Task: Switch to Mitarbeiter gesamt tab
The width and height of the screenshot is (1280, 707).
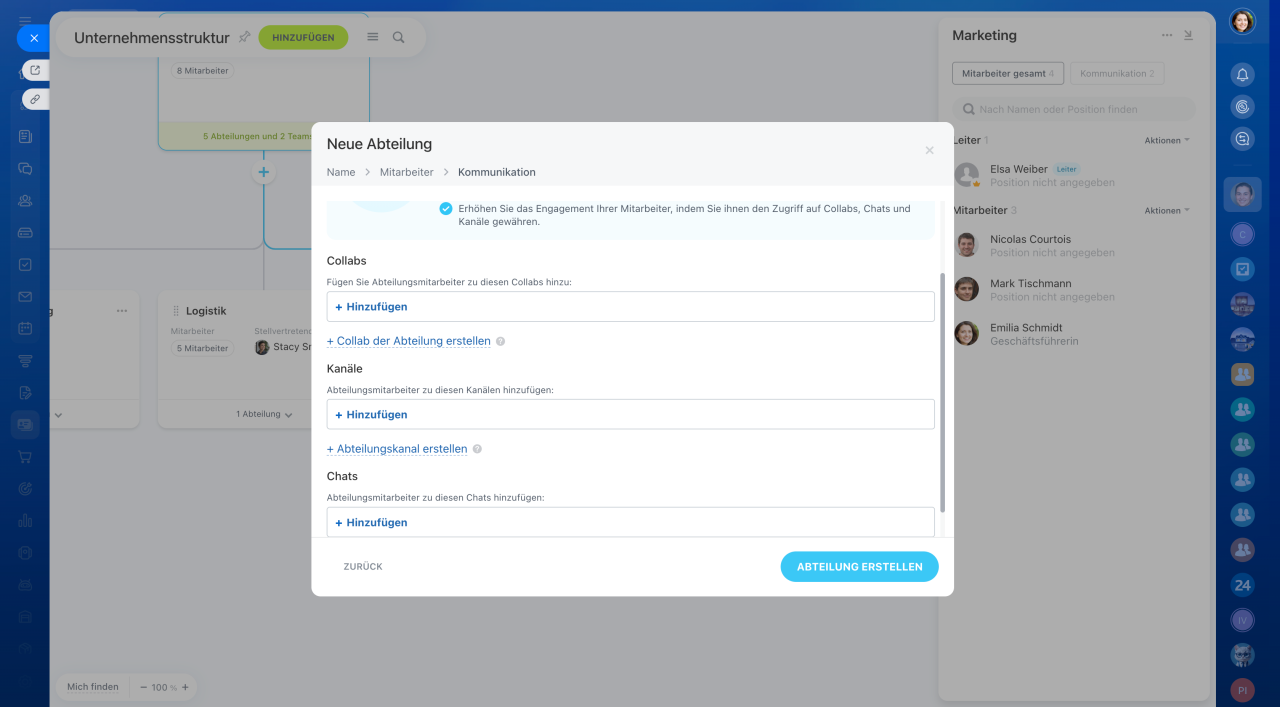Action: point(1008,74)
